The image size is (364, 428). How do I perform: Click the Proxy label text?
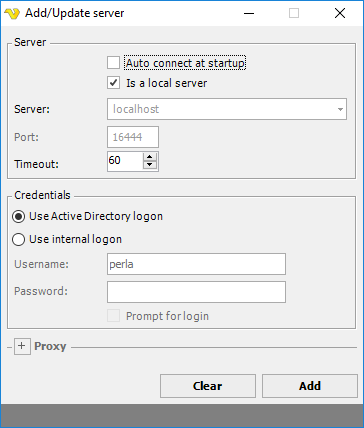coord(50,346)
